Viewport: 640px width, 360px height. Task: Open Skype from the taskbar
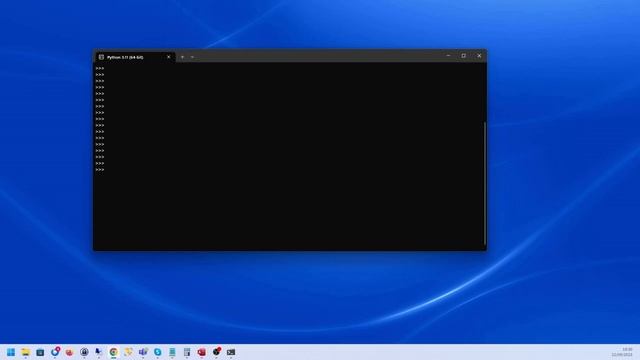[158, 352]
